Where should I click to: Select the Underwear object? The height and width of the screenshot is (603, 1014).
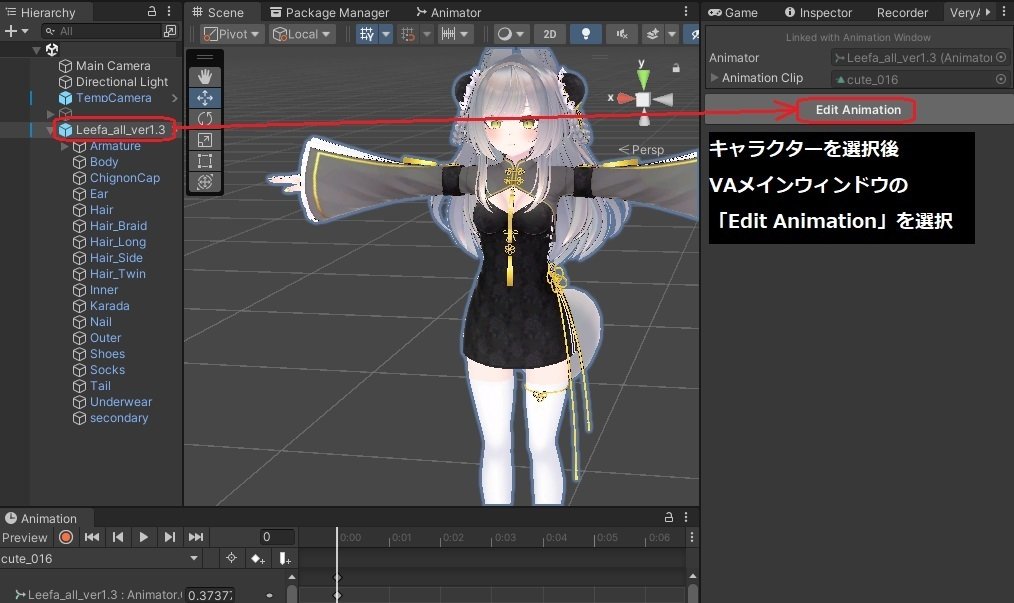(121, 402)
